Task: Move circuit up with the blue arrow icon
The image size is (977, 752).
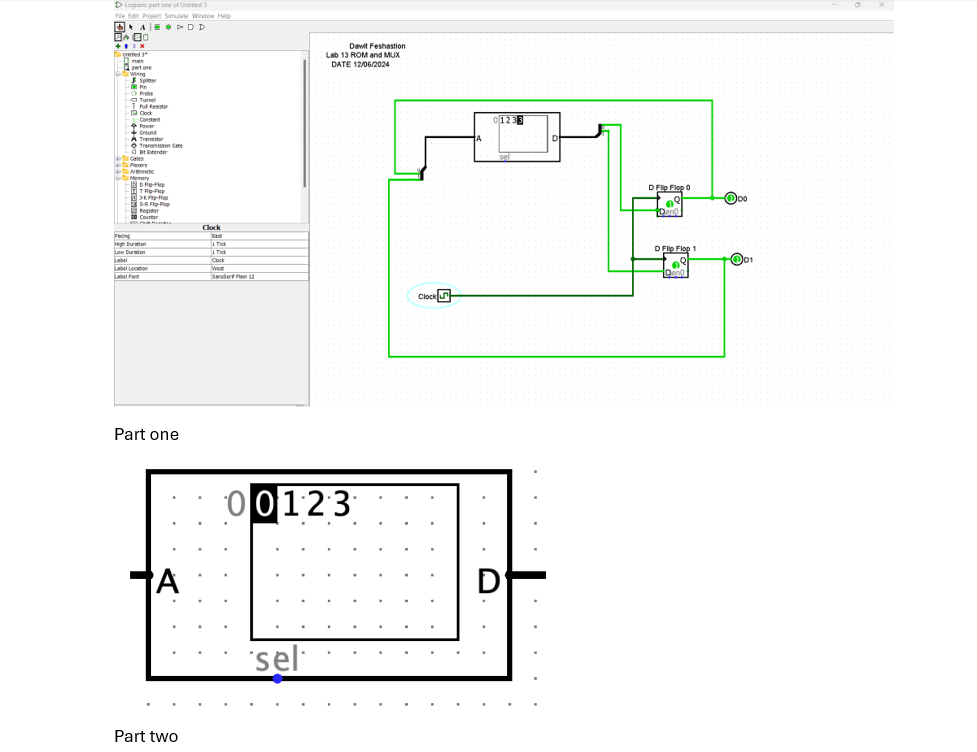Action: pos(126,46)
